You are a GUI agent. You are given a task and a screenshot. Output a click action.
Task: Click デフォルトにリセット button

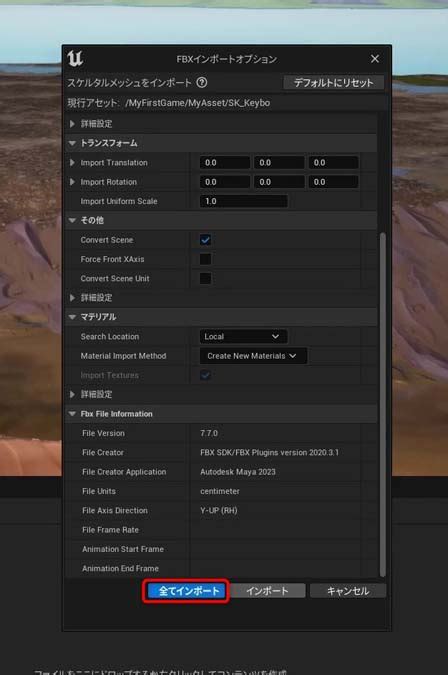click(334, 83)
